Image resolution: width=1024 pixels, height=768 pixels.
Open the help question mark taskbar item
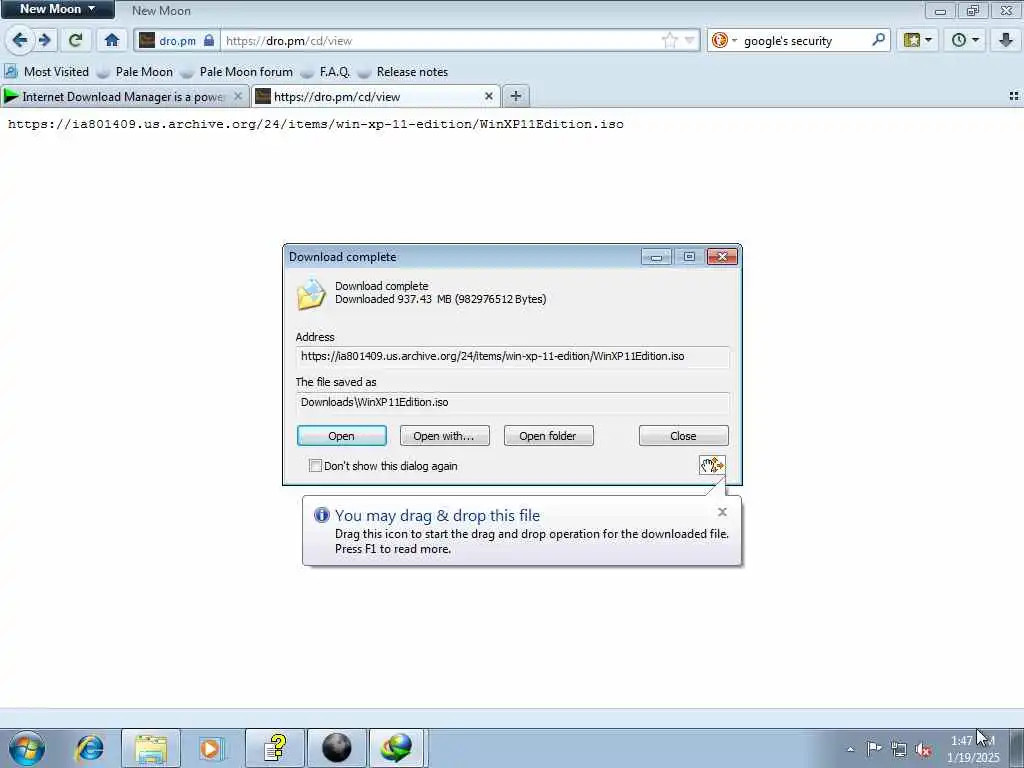[275, 748]
